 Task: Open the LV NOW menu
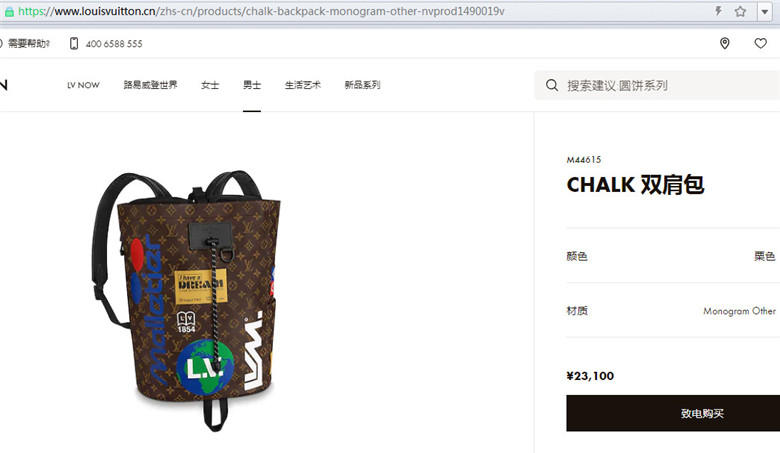coord(84,85)
